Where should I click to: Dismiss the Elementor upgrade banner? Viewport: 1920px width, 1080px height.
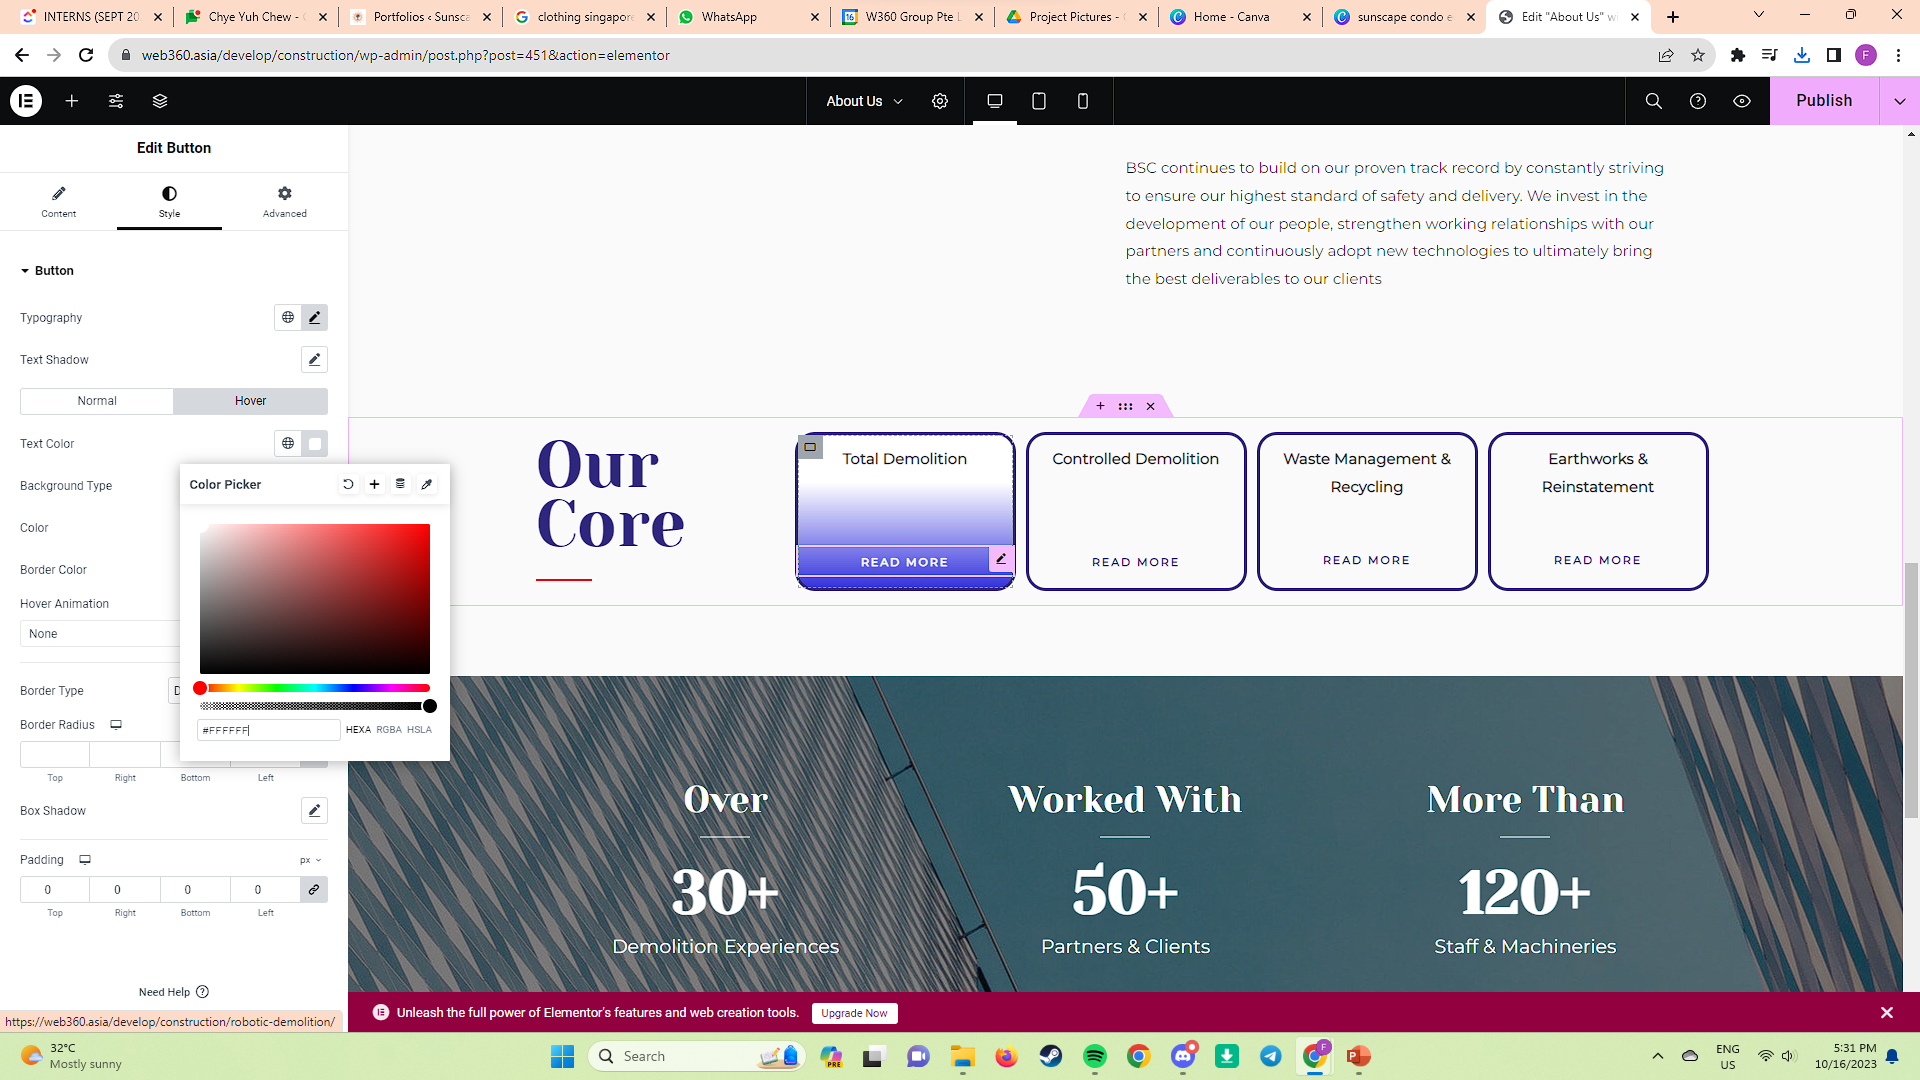pos(1887,1013)
